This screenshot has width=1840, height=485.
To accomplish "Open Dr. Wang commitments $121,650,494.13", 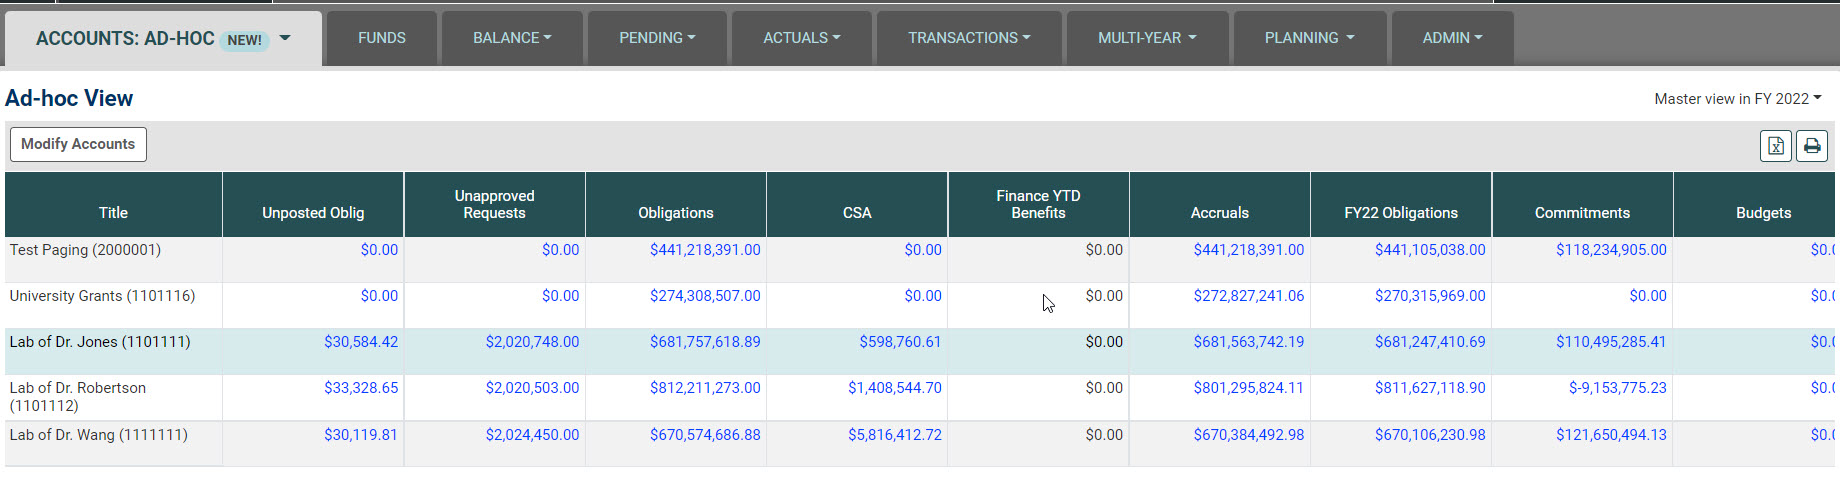I will 1611,435.
